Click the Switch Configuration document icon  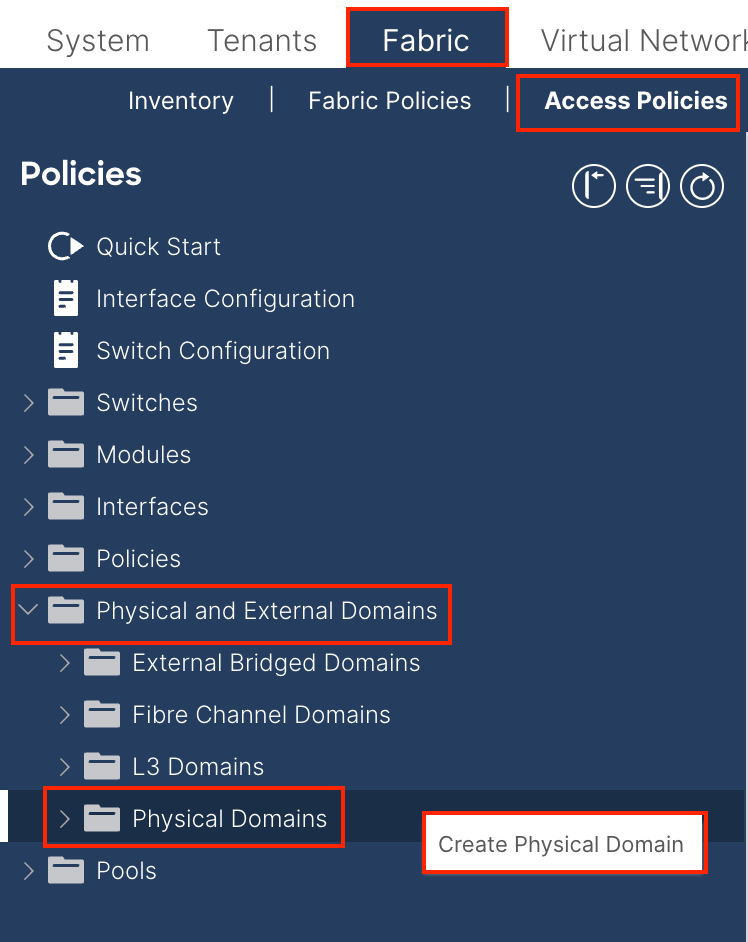(x=66, y=351)
